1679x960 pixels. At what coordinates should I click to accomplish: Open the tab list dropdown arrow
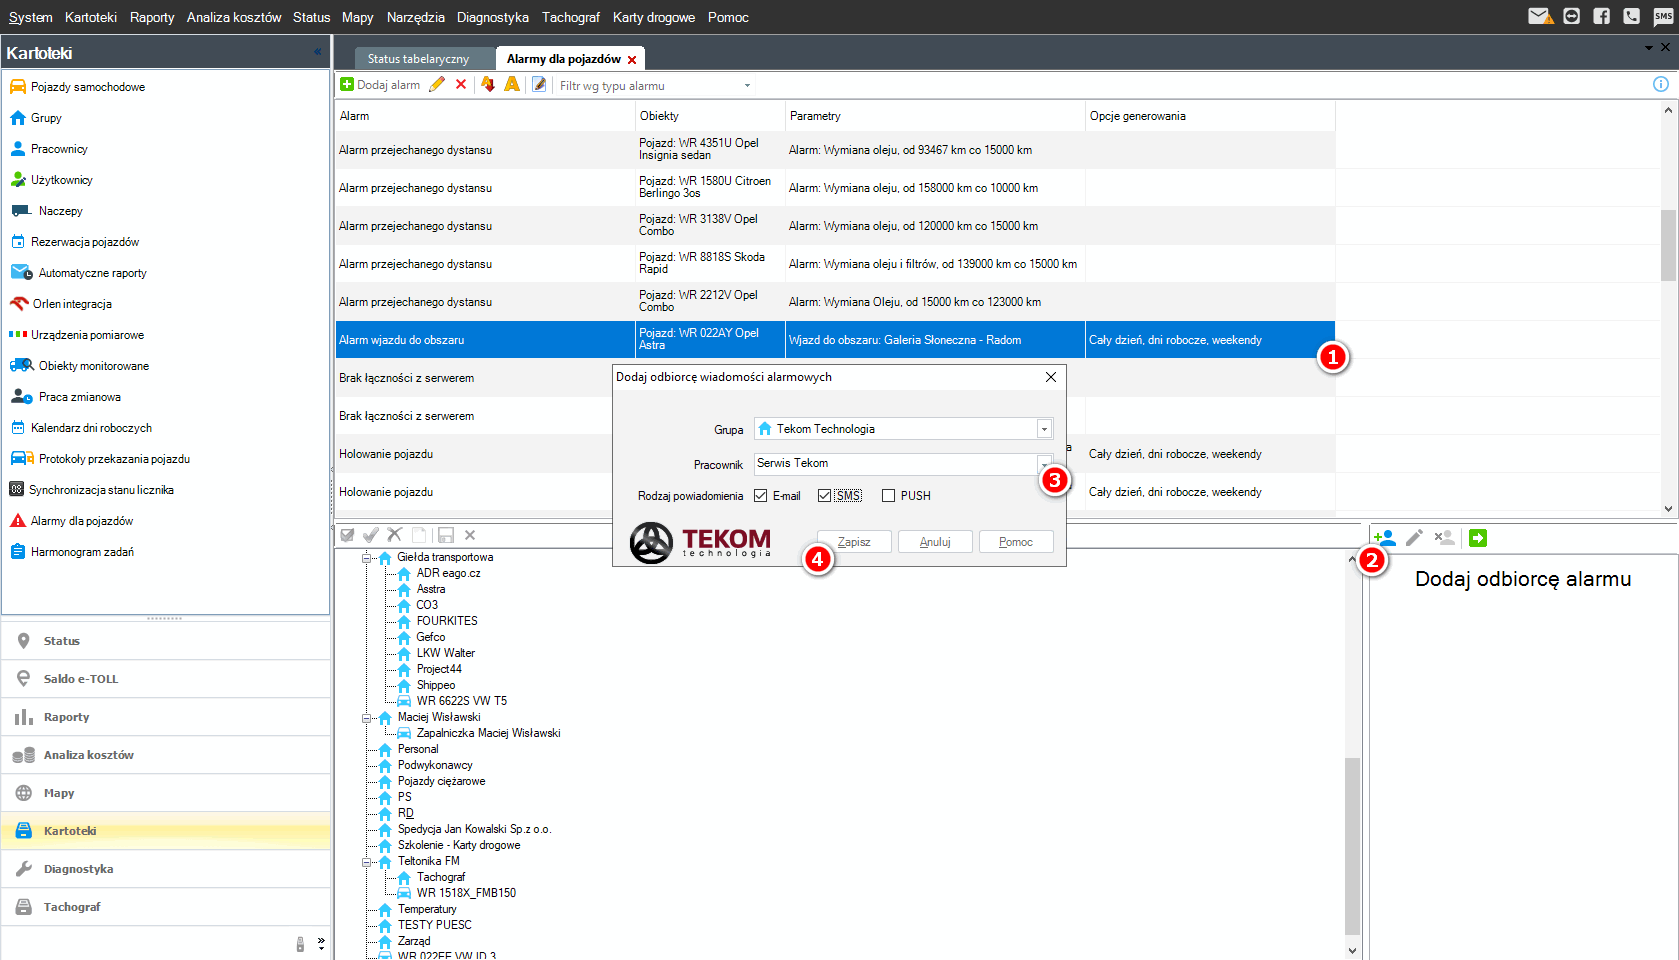click(x=1649, y=48)
